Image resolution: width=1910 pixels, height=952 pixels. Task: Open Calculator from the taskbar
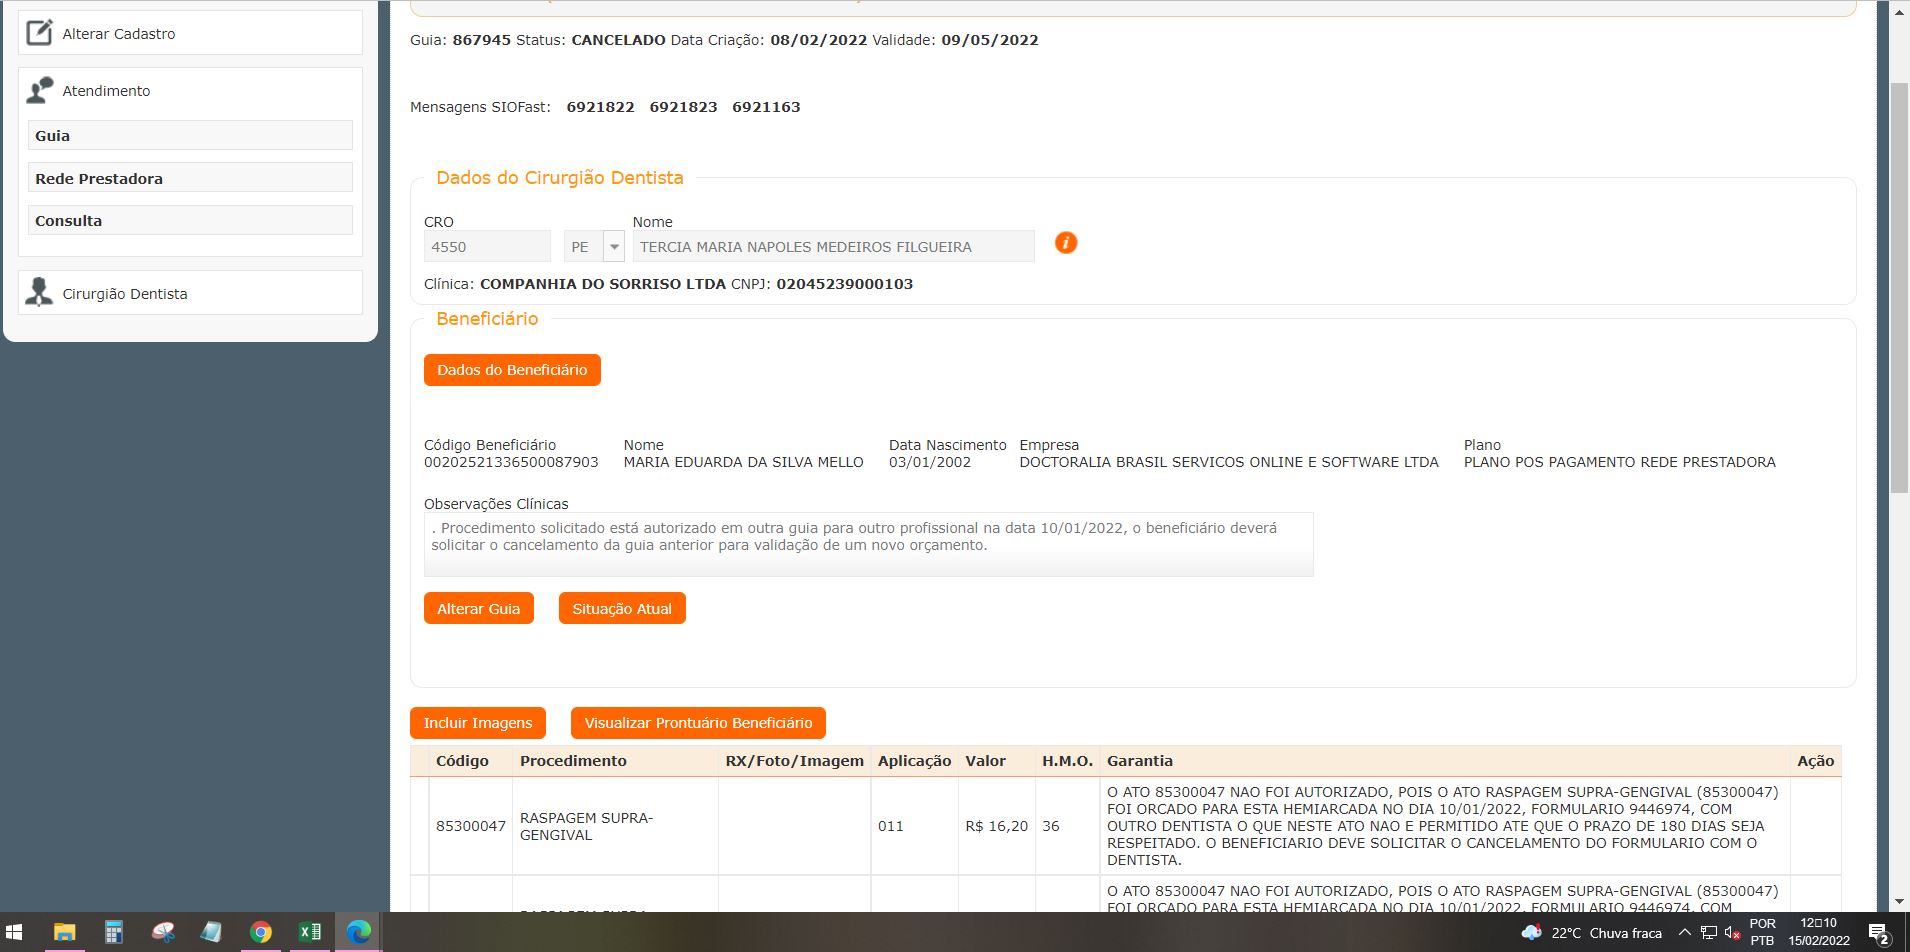[113, 932]
